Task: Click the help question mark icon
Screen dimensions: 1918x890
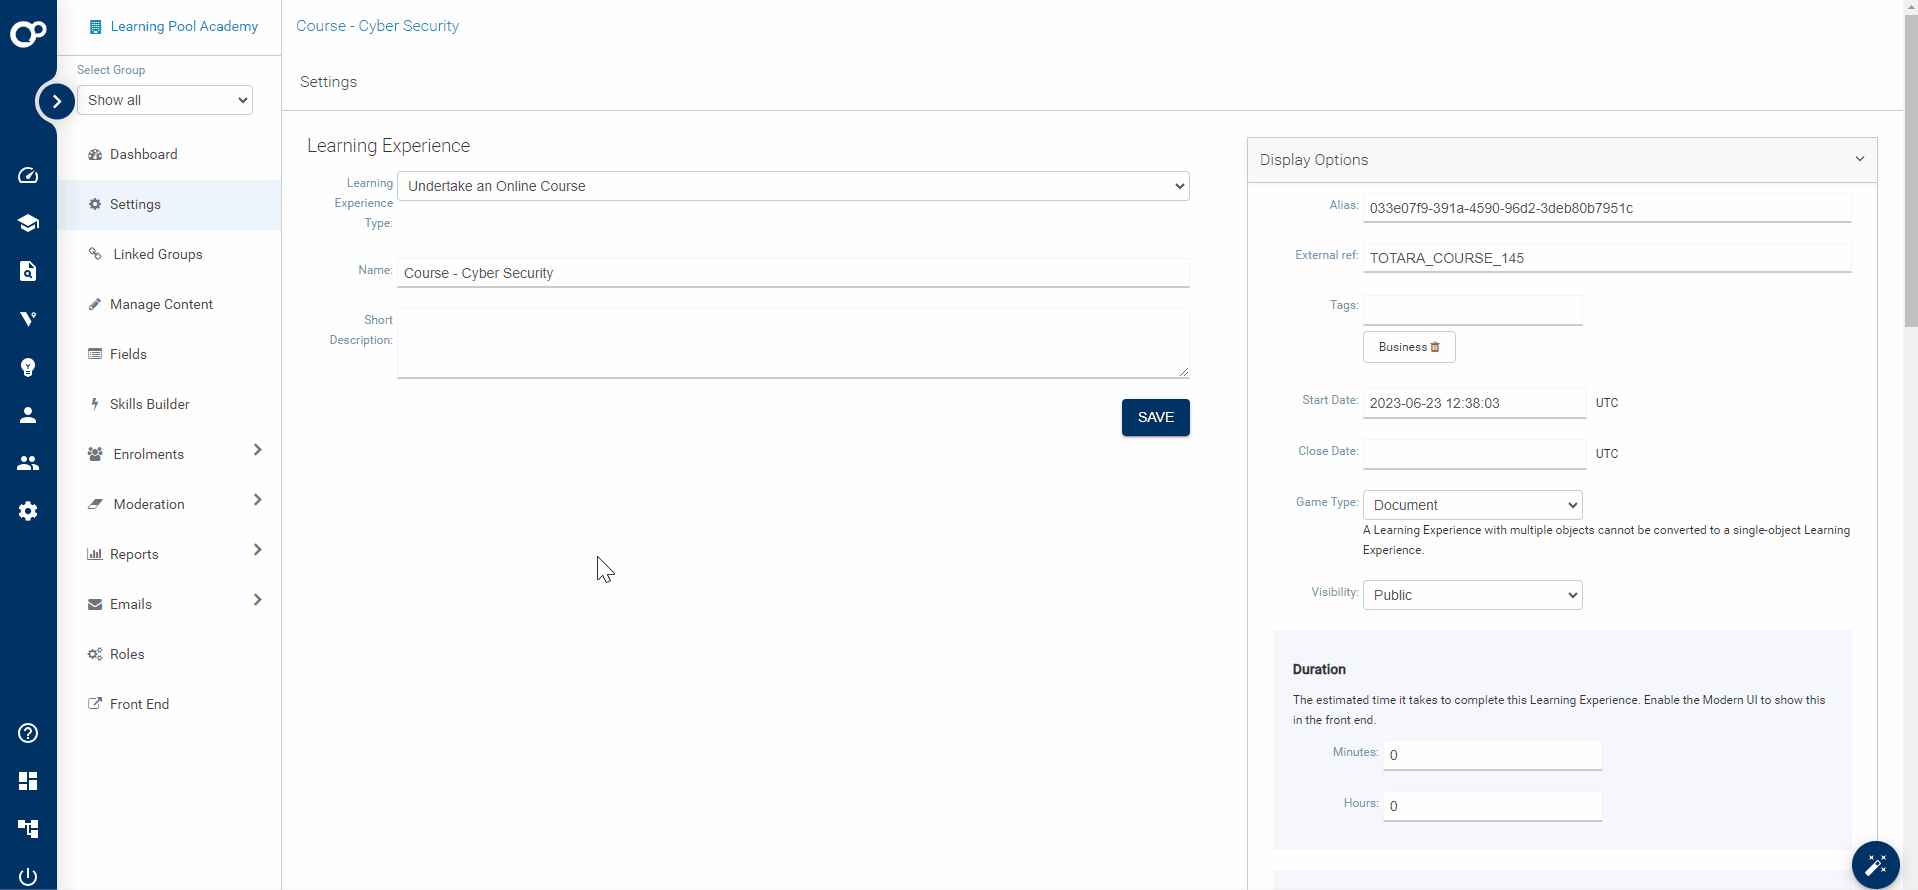Action: (x=28, y=733)
